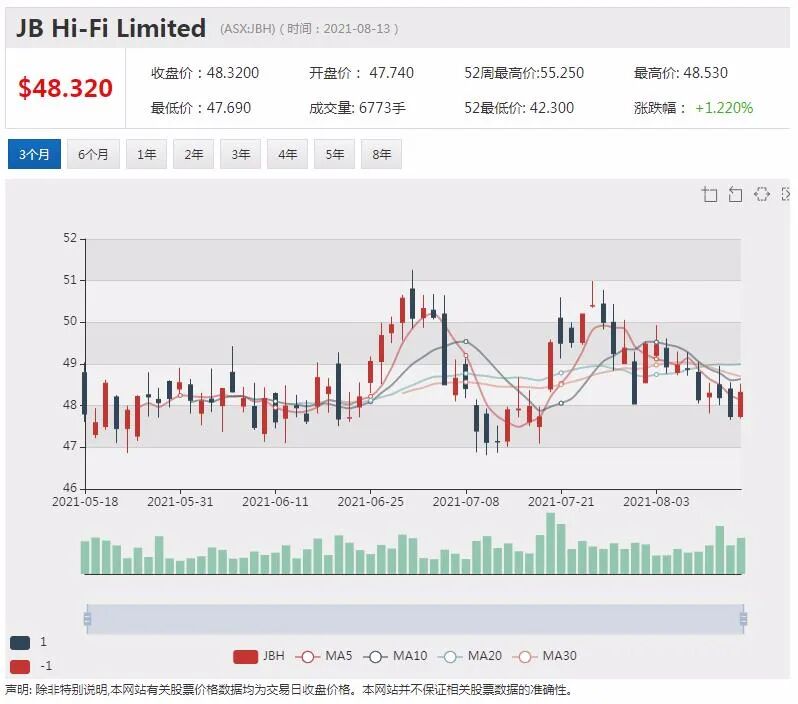Grab the left data zoom handle

tap(87, 619)
